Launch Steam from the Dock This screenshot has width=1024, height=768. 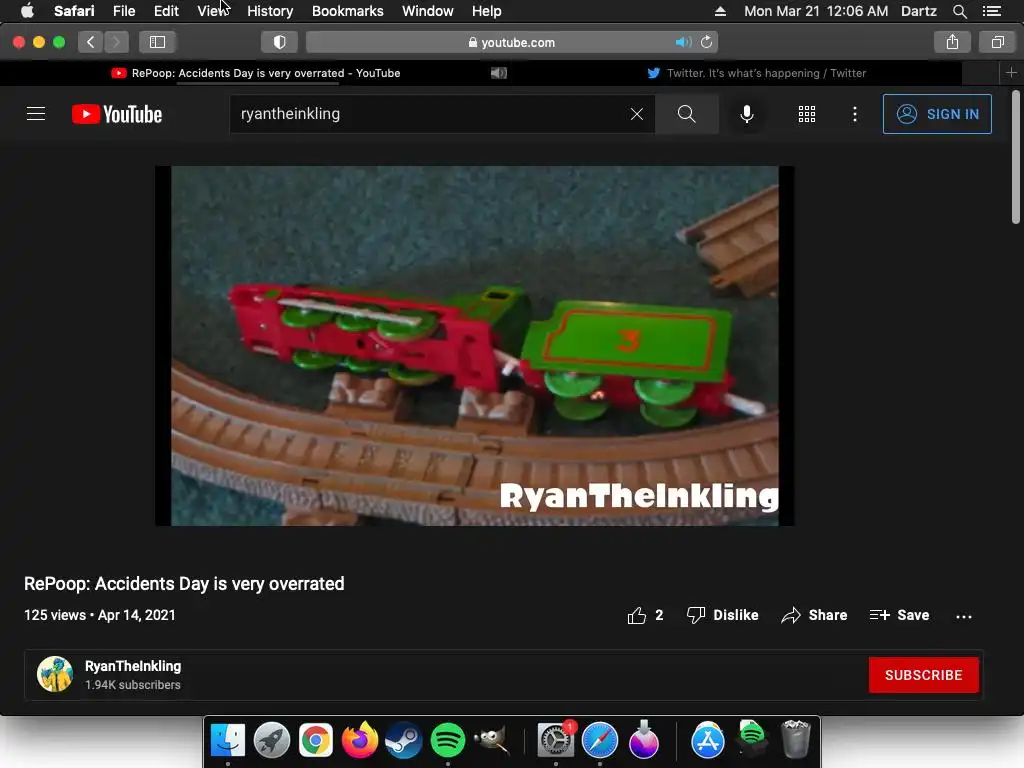point(404,740)
